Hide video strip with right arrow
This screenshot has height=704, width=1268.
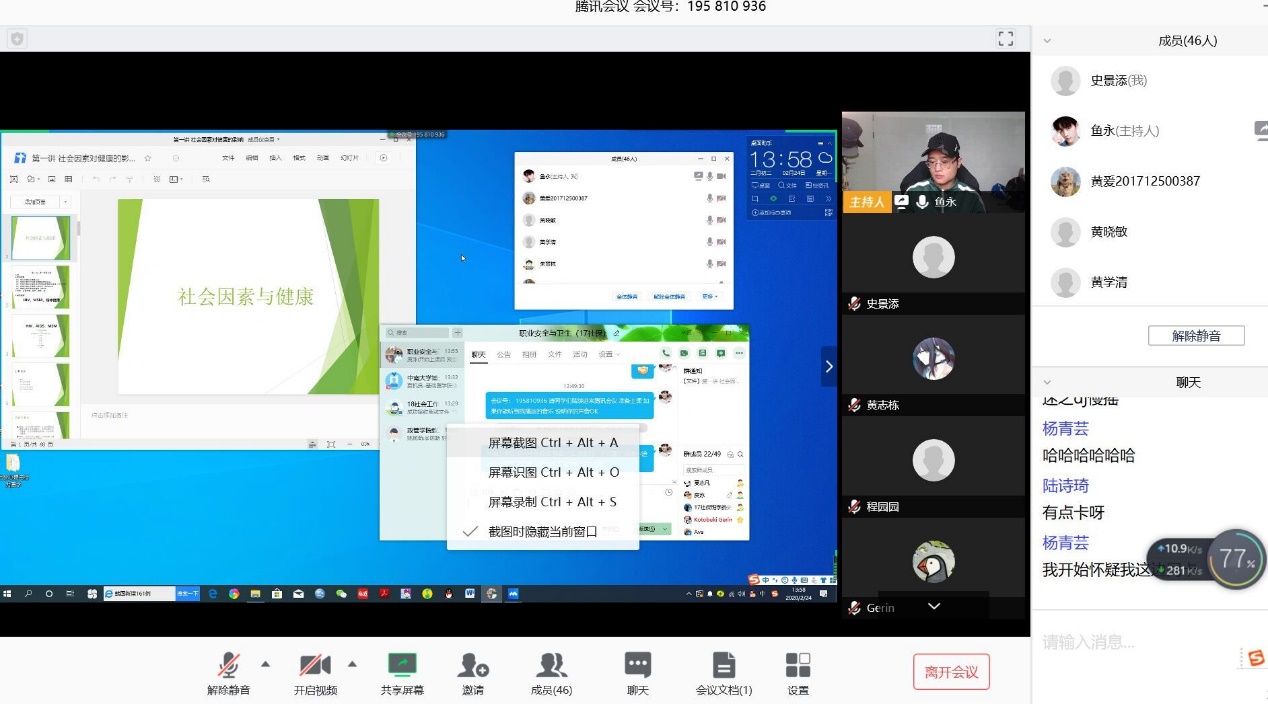coord(828,367)
